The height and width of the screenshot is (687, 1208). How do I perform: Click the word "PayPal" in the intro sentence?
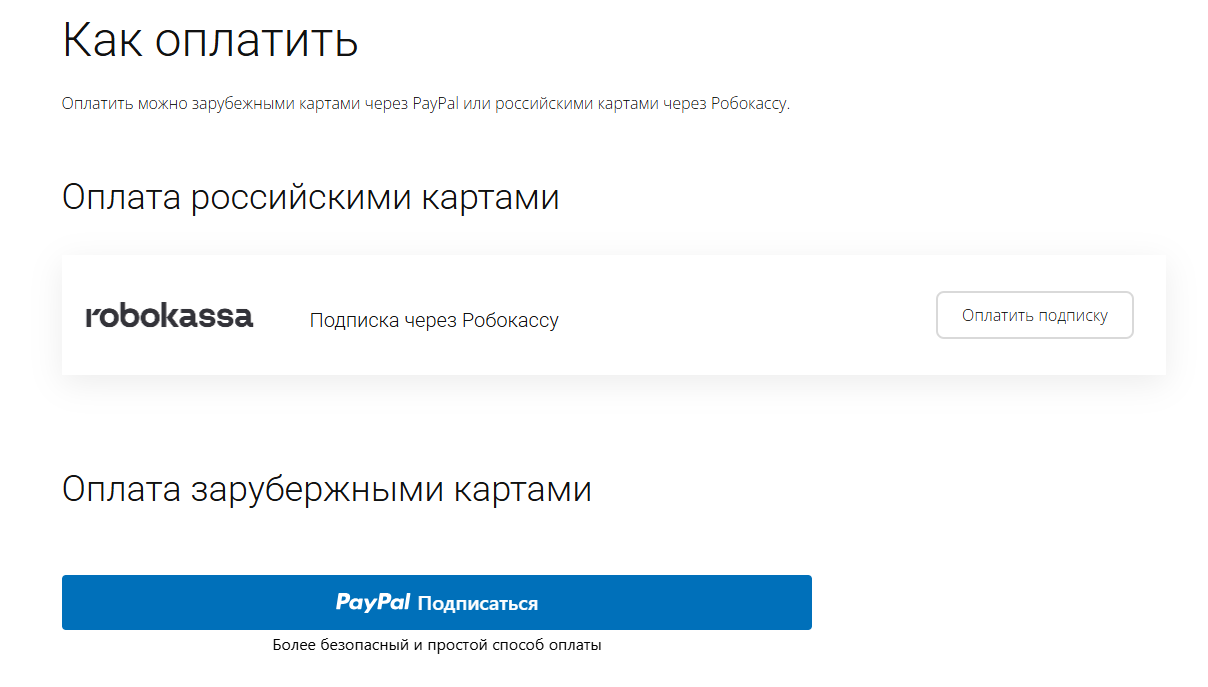click(435, 103)
